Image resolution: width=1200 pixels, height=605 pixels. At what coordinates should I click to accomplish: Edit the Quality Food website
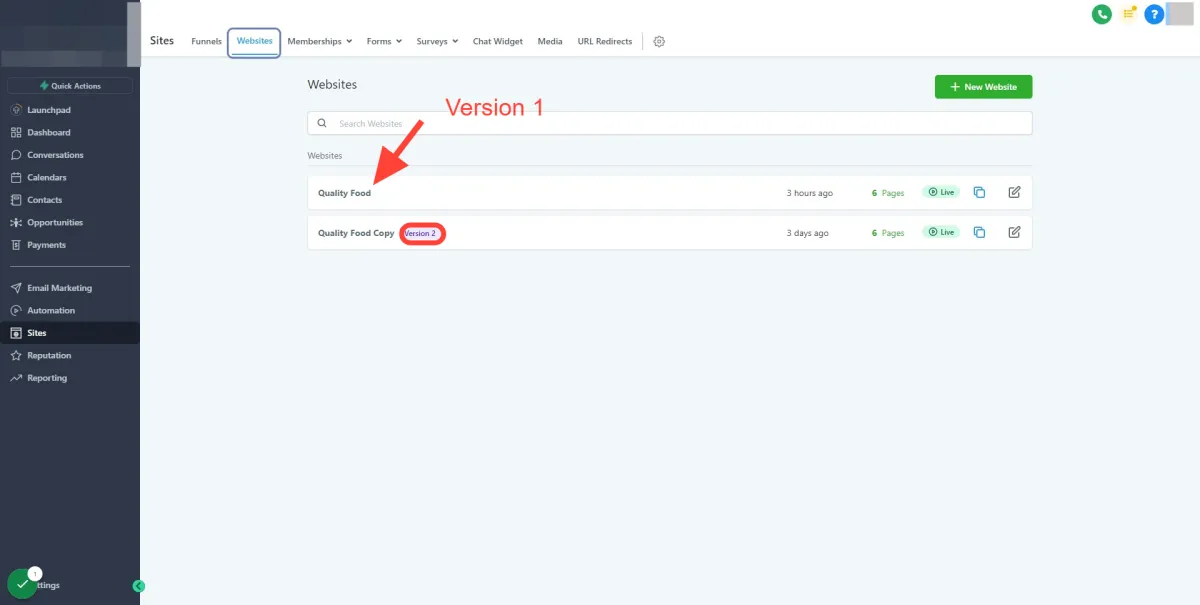tap(1014, 192)
